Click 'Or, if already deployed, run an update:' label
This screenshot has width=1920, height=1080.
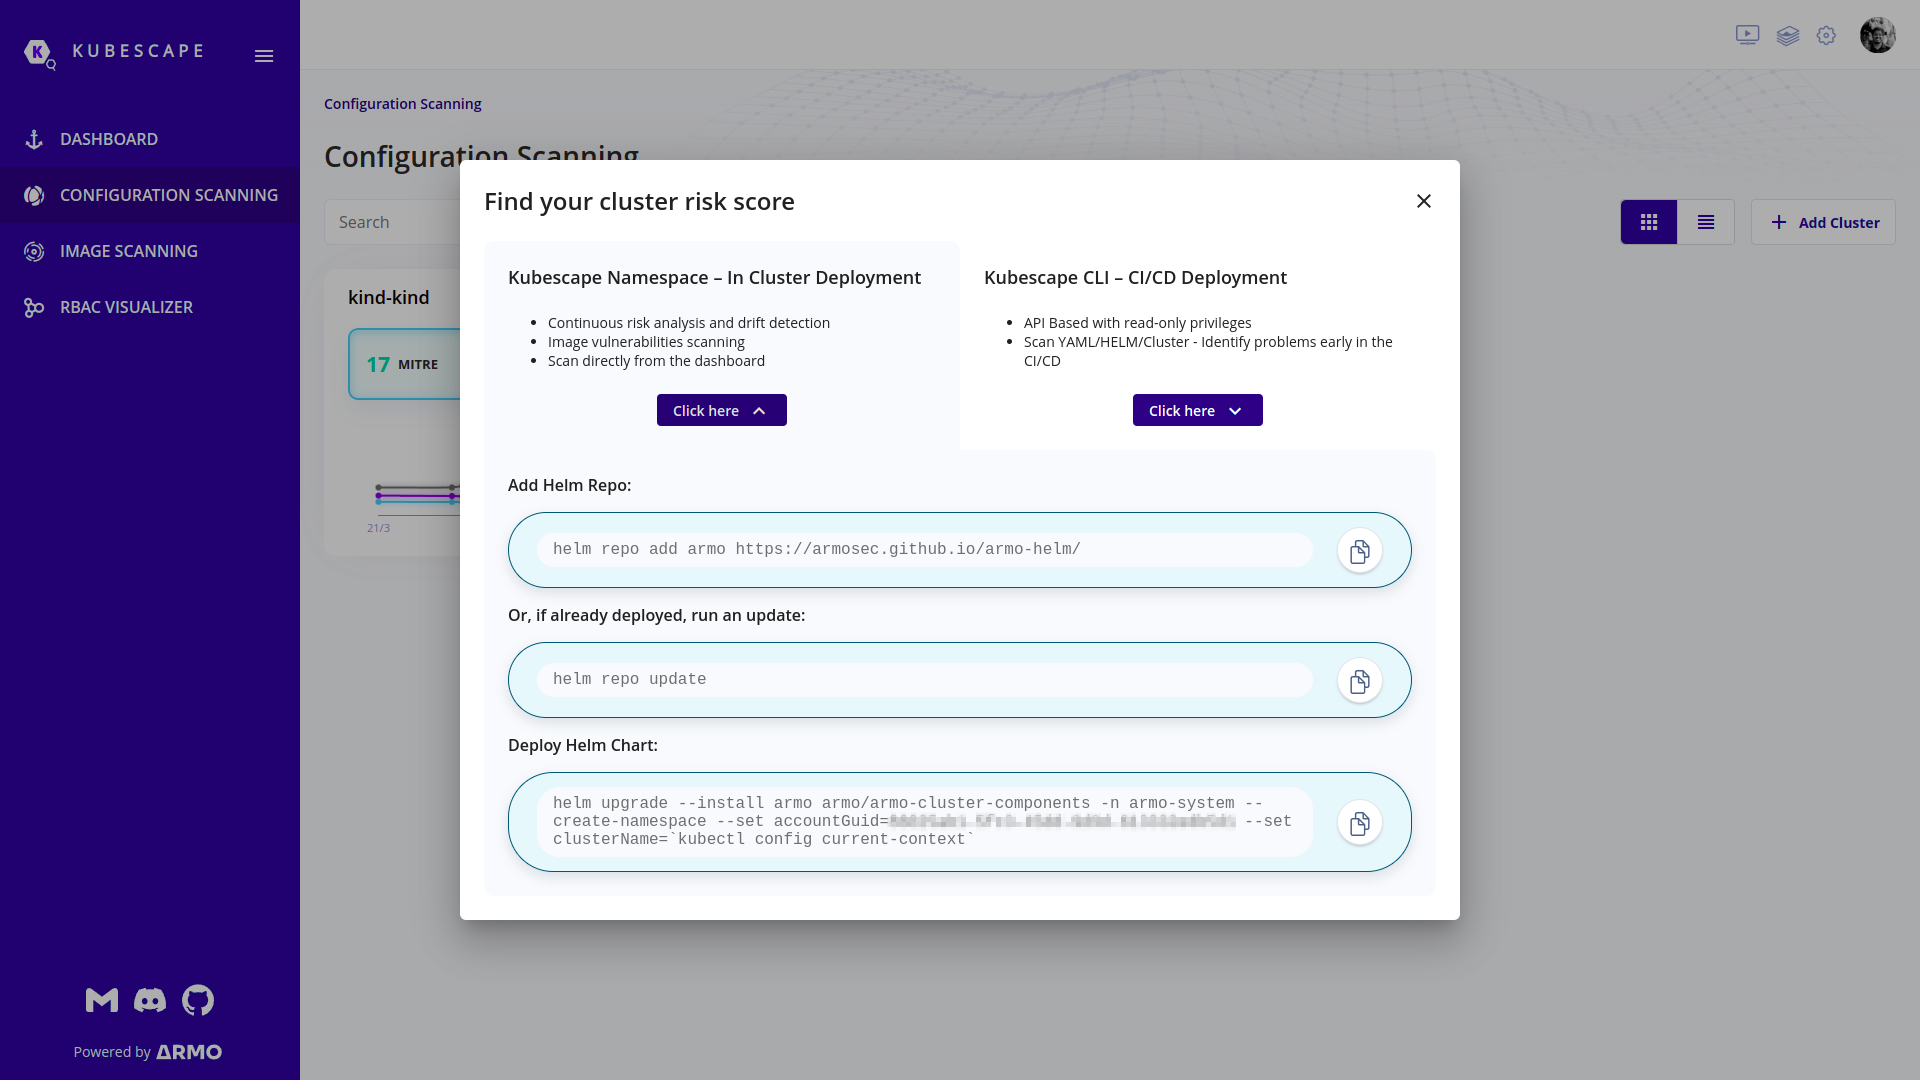656,615
